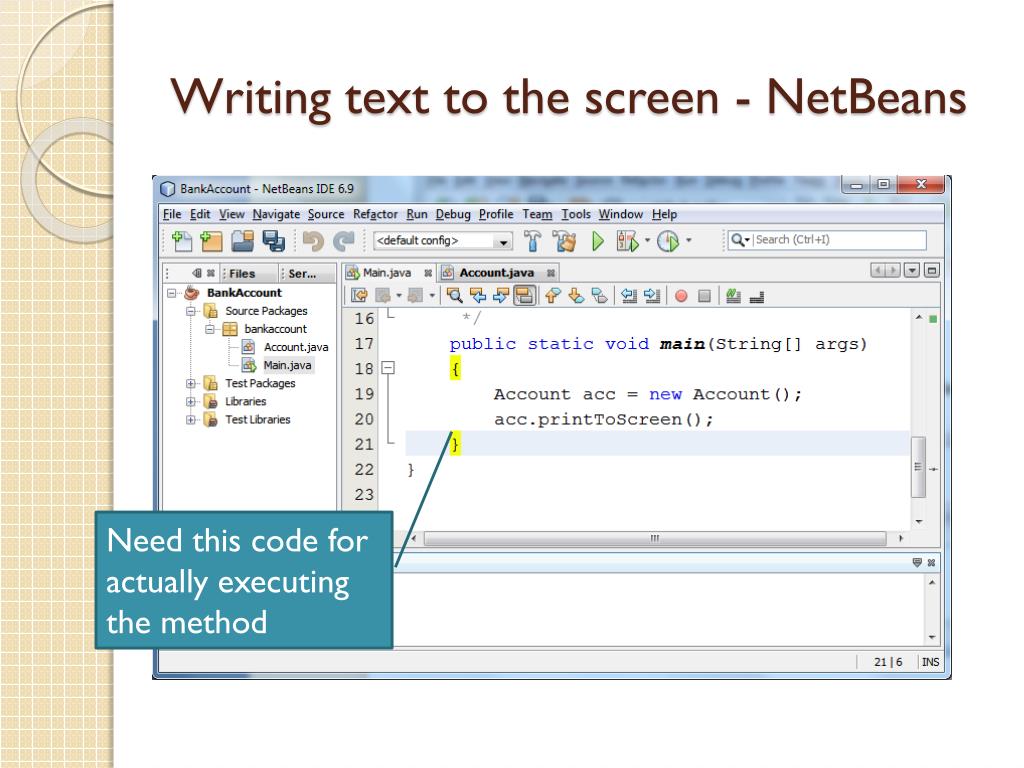1024x768 pixels.
Task: Open the Navigate menu
Action: tap(276, 214)
